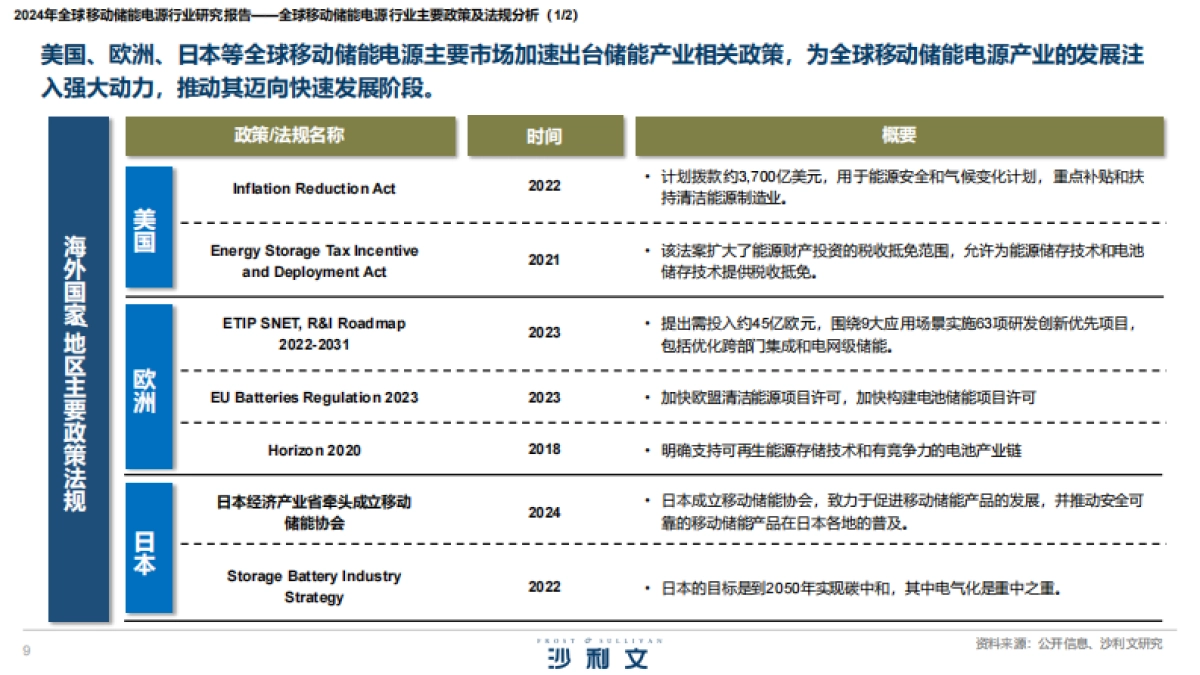Select the Inflation Reduction Act row
1200x675 pixels.
coord(314,189)
